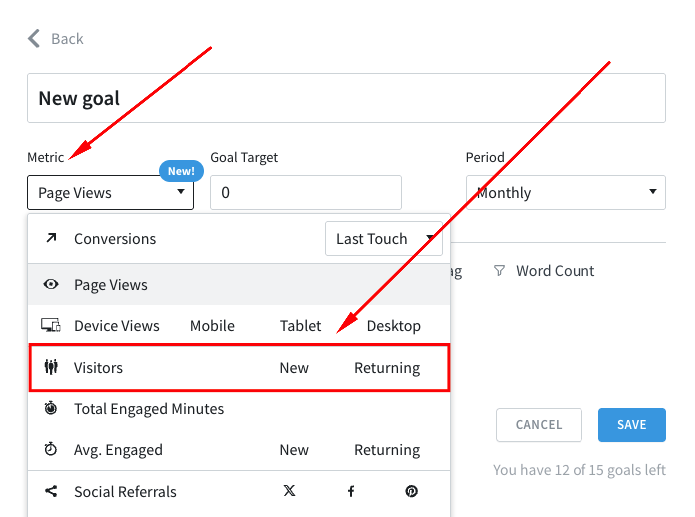695x517 pixels.
Task: Select the Facebook social referral icon
Action: (x=351, y=492)
